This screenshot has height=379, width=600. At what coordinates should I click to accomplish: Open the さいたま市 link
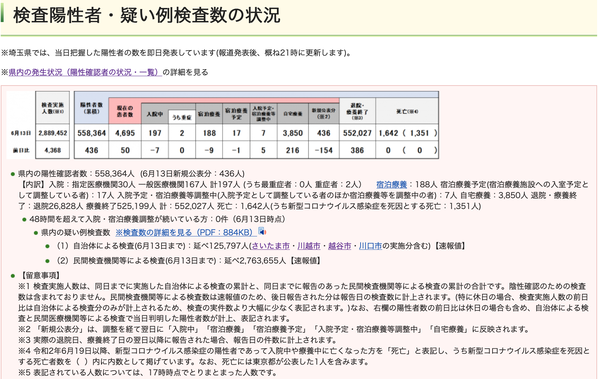point(271,246)
